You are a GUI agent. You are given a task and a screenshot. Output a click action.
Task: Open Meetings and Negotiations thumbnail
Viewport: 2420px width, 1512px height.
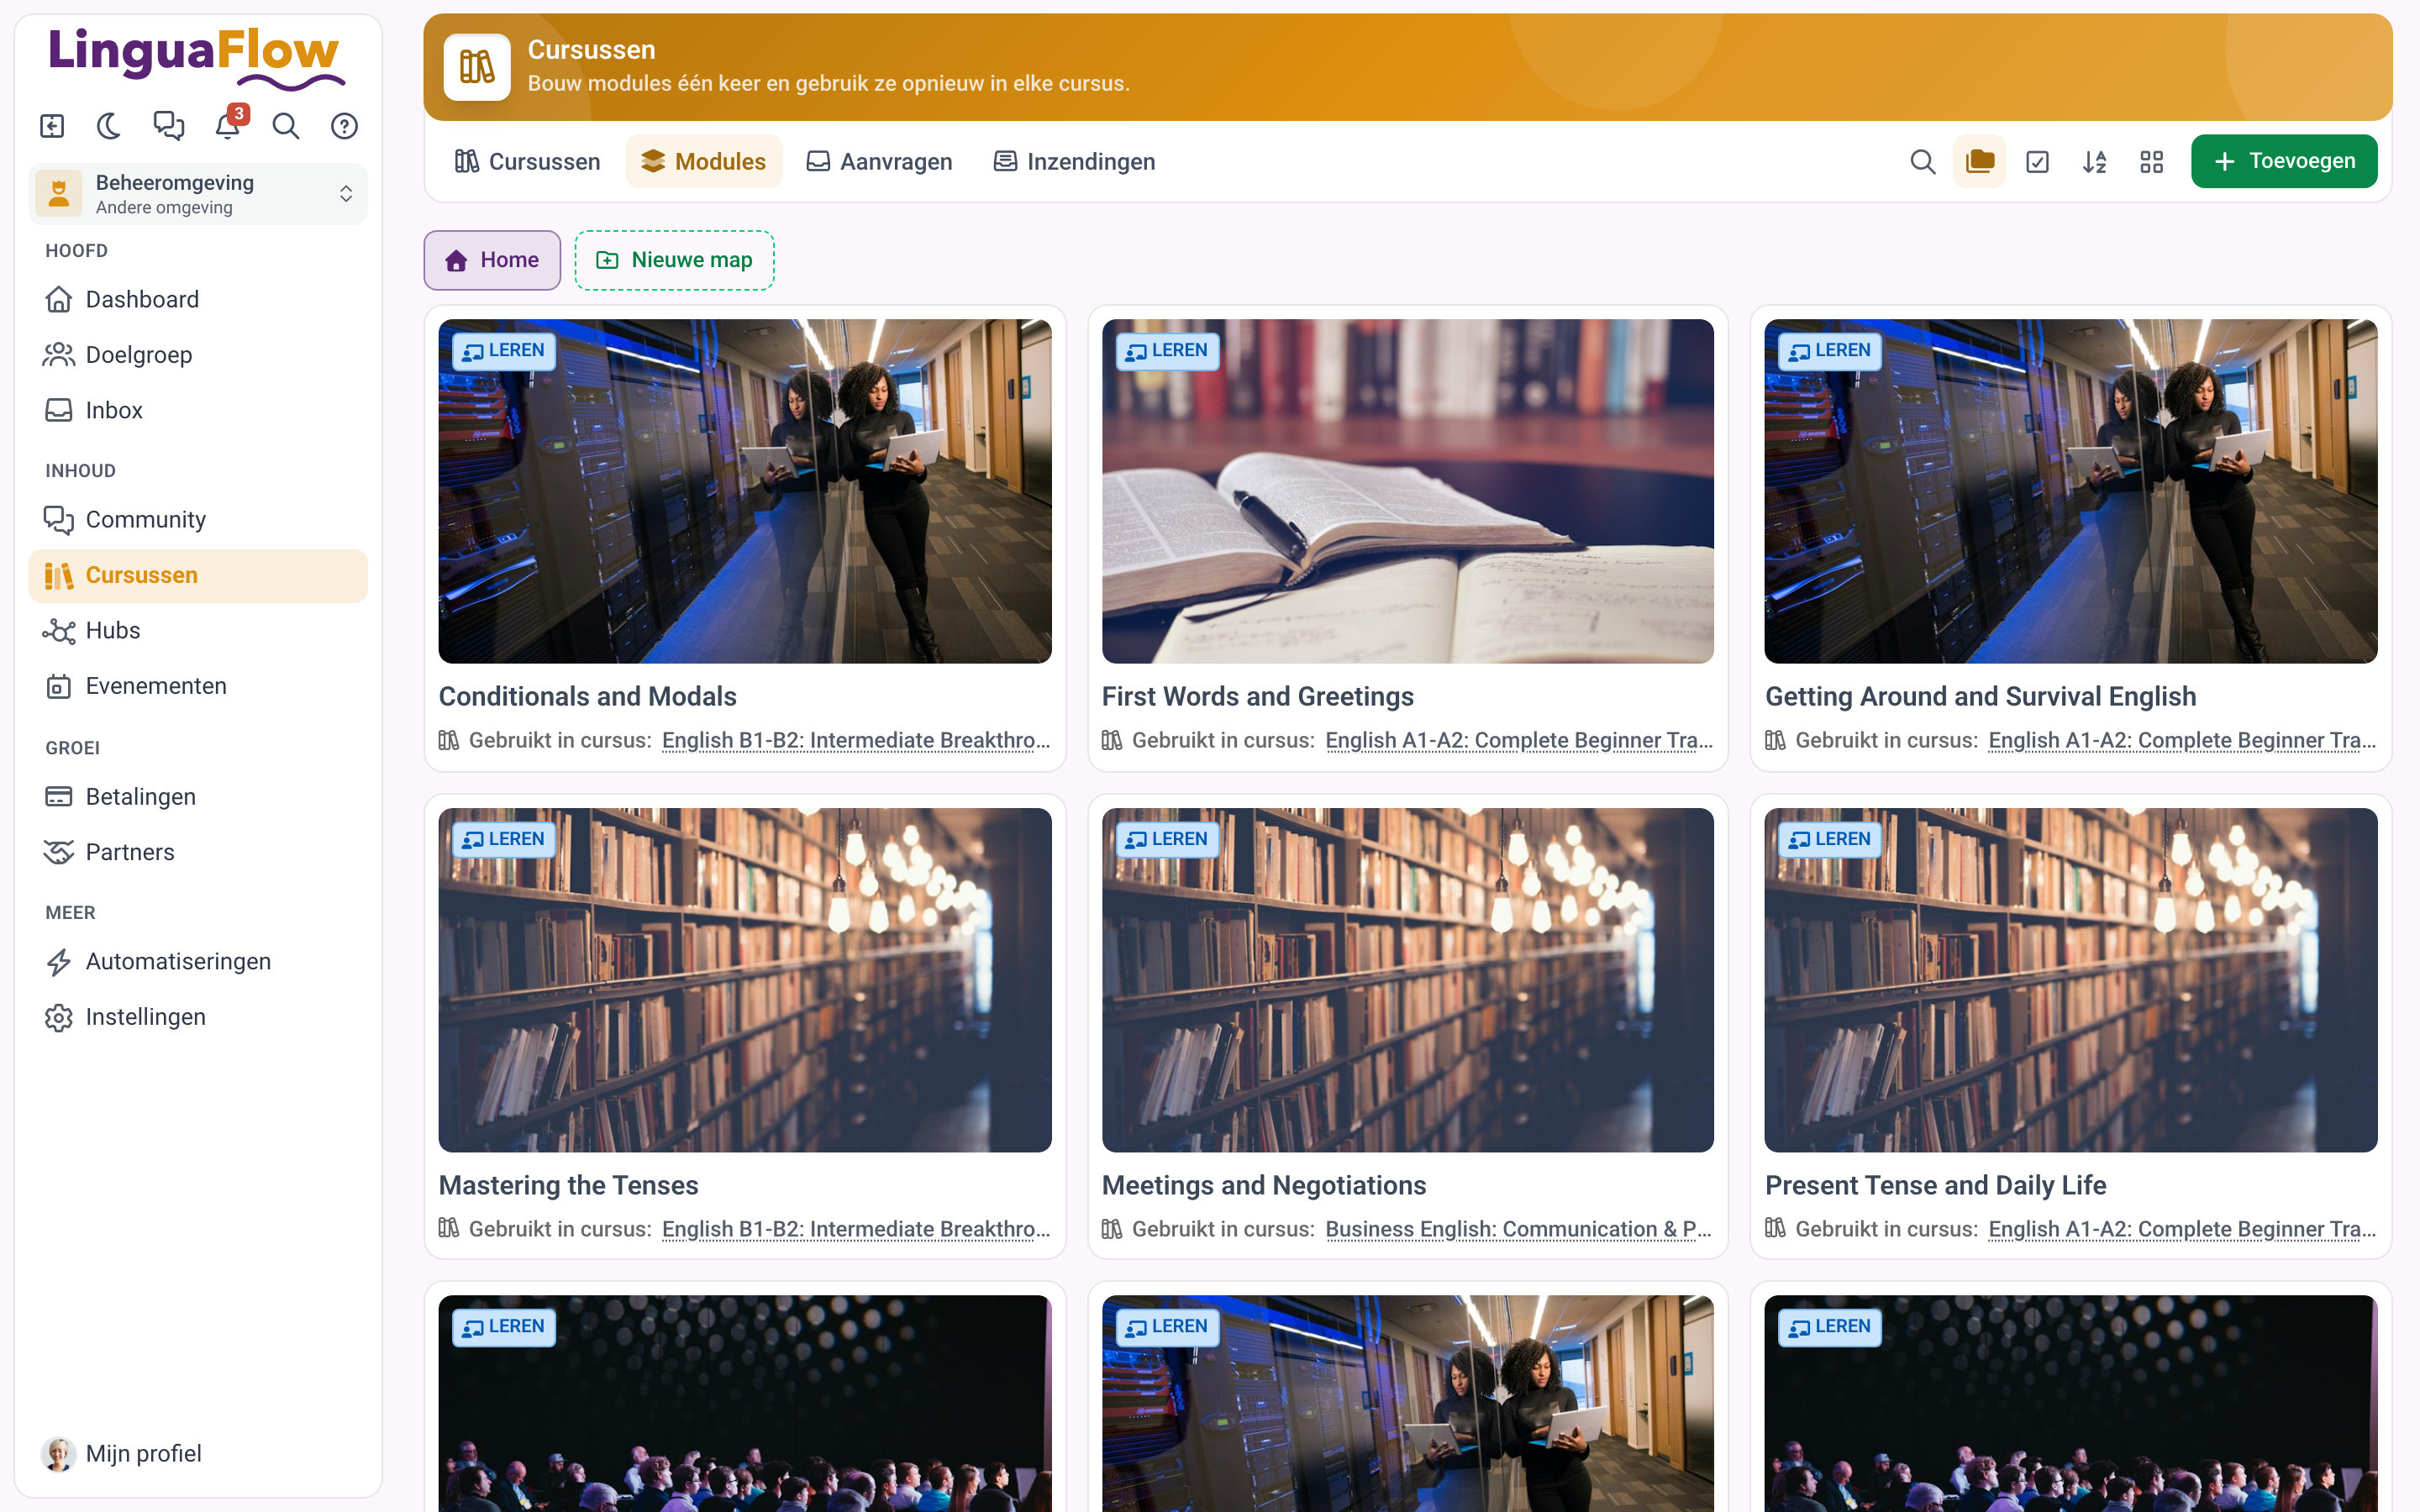(x=1408, y=980)
